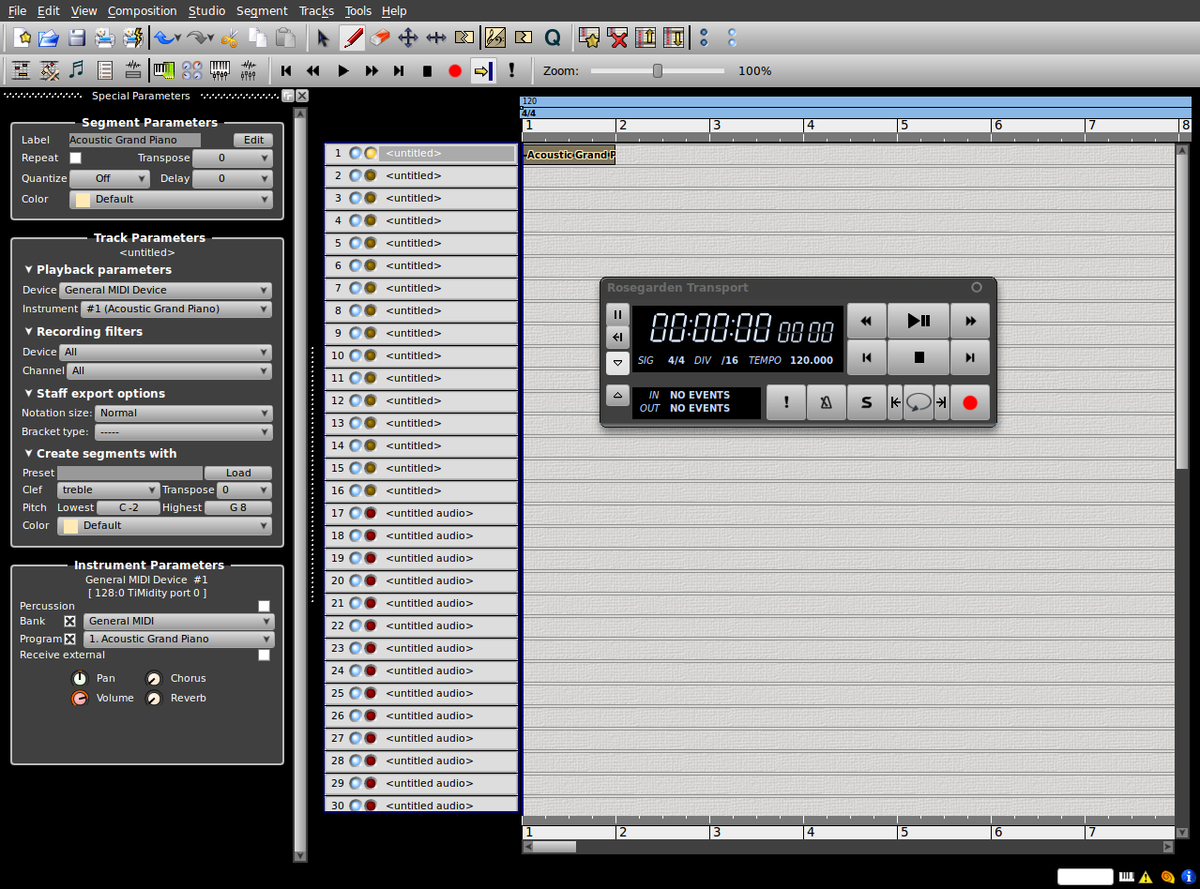
Task: Select the Acoustic Grand Piano segment on the timeline
Action: tap(568, 155)
